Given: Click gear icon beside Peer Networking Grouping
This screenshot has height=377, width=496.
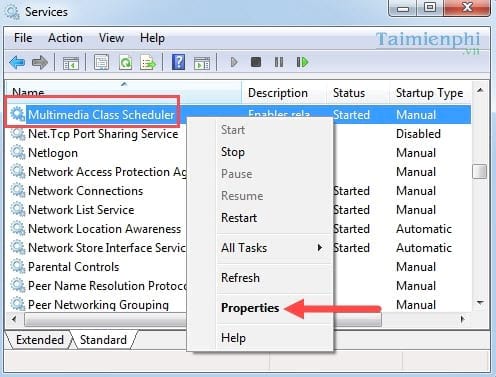Looking at the screenshot, I should tap(17, 304).
